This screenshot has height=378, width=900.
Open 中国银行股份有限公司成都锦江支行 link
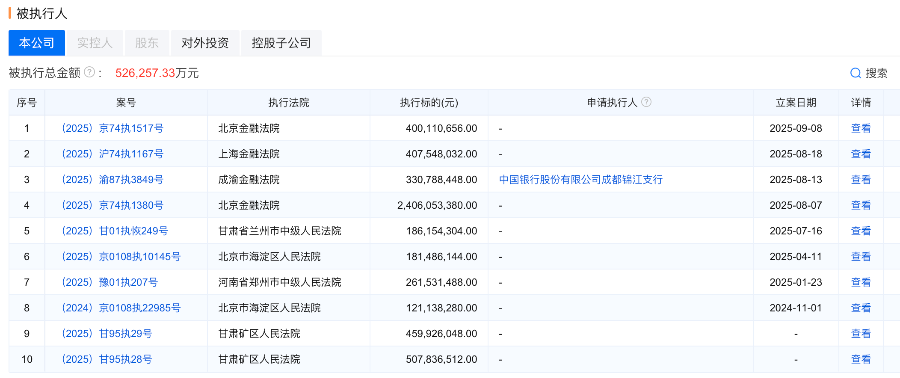tap(581, 180)
